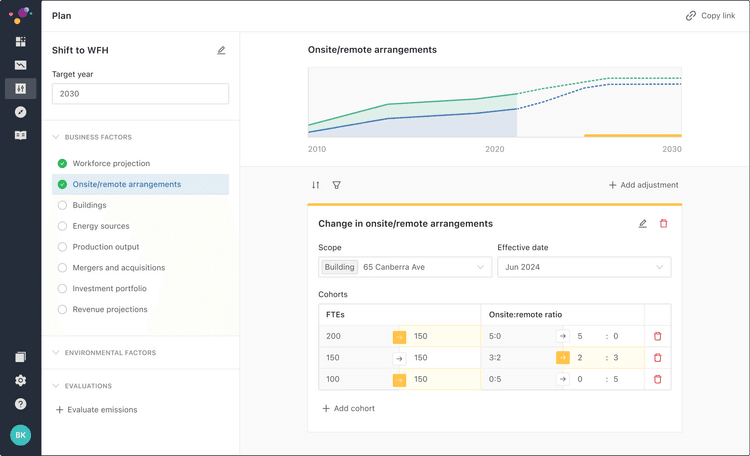
Task: Open the Workforce projection item
Action: coord(110,163)
